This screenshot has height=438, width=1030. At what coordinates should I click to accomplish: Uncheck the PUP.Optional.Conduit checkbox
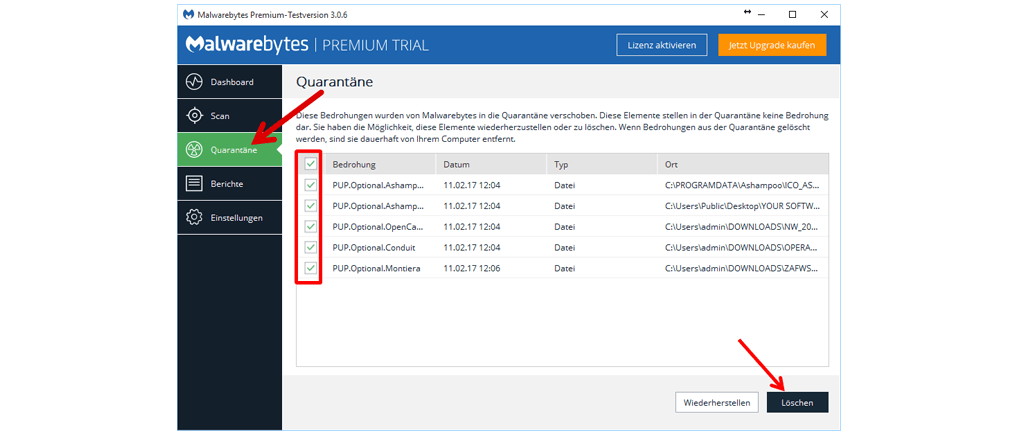(x=311, y=248)
